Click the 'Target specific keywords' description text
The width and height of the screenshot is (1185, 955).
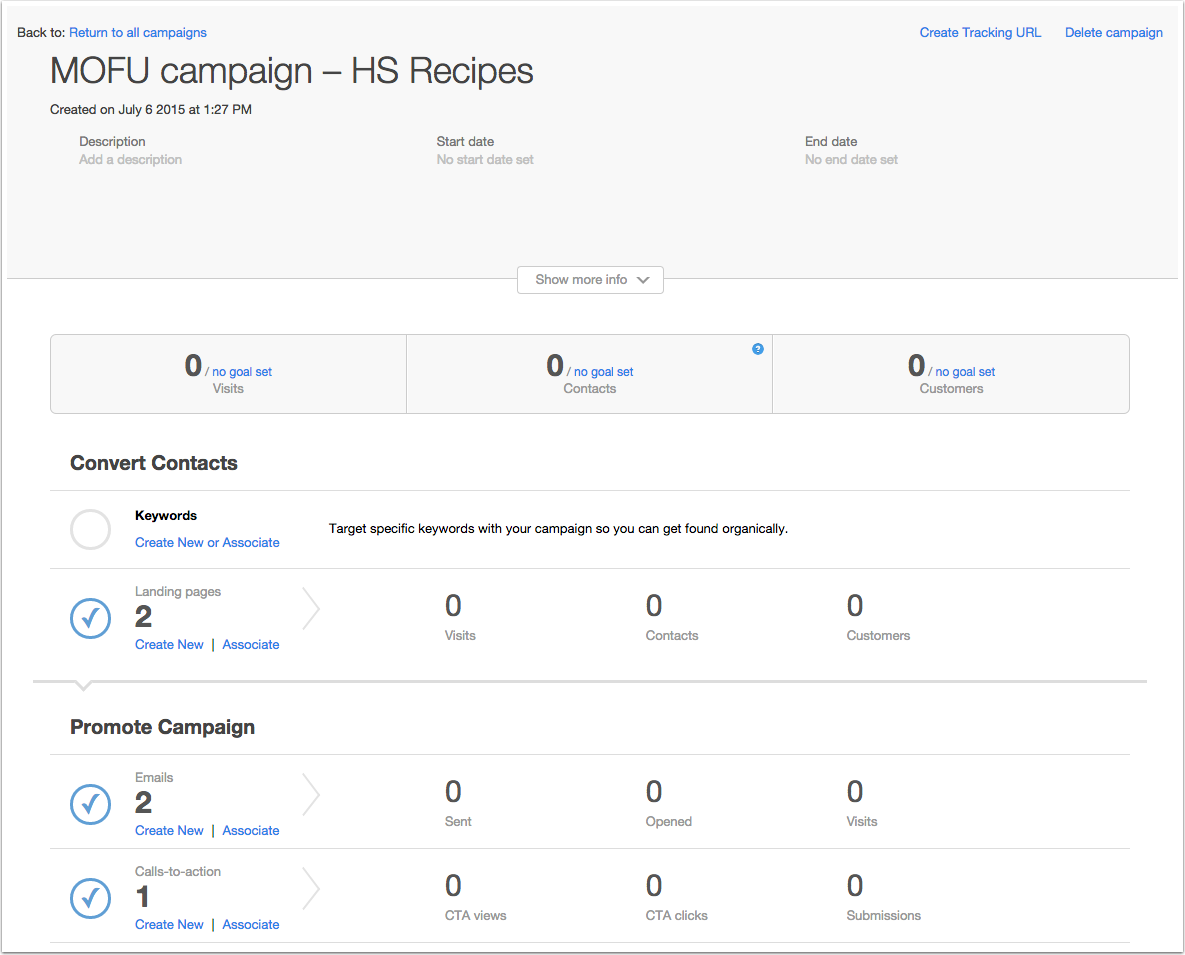(x=558, y=529)
